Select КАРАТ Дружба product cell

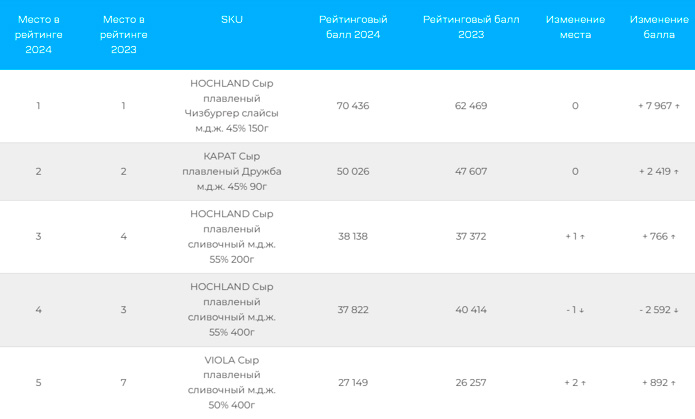(232, 171)
